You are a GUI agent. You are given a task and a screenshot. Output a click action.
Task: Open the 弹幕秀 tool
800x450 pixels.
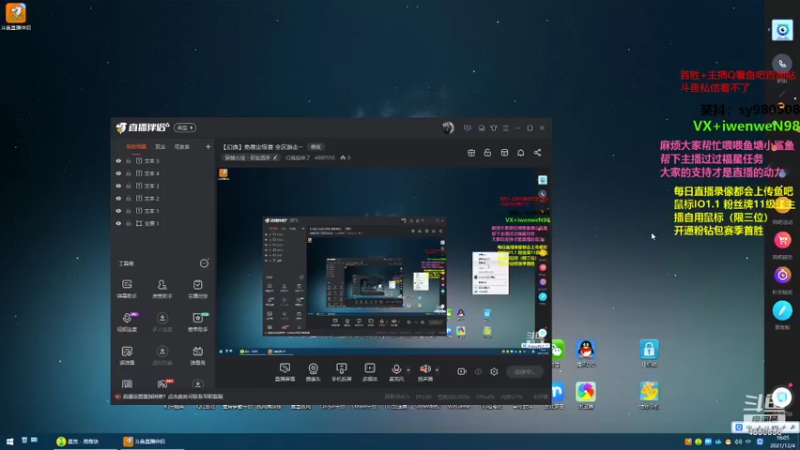197,355
